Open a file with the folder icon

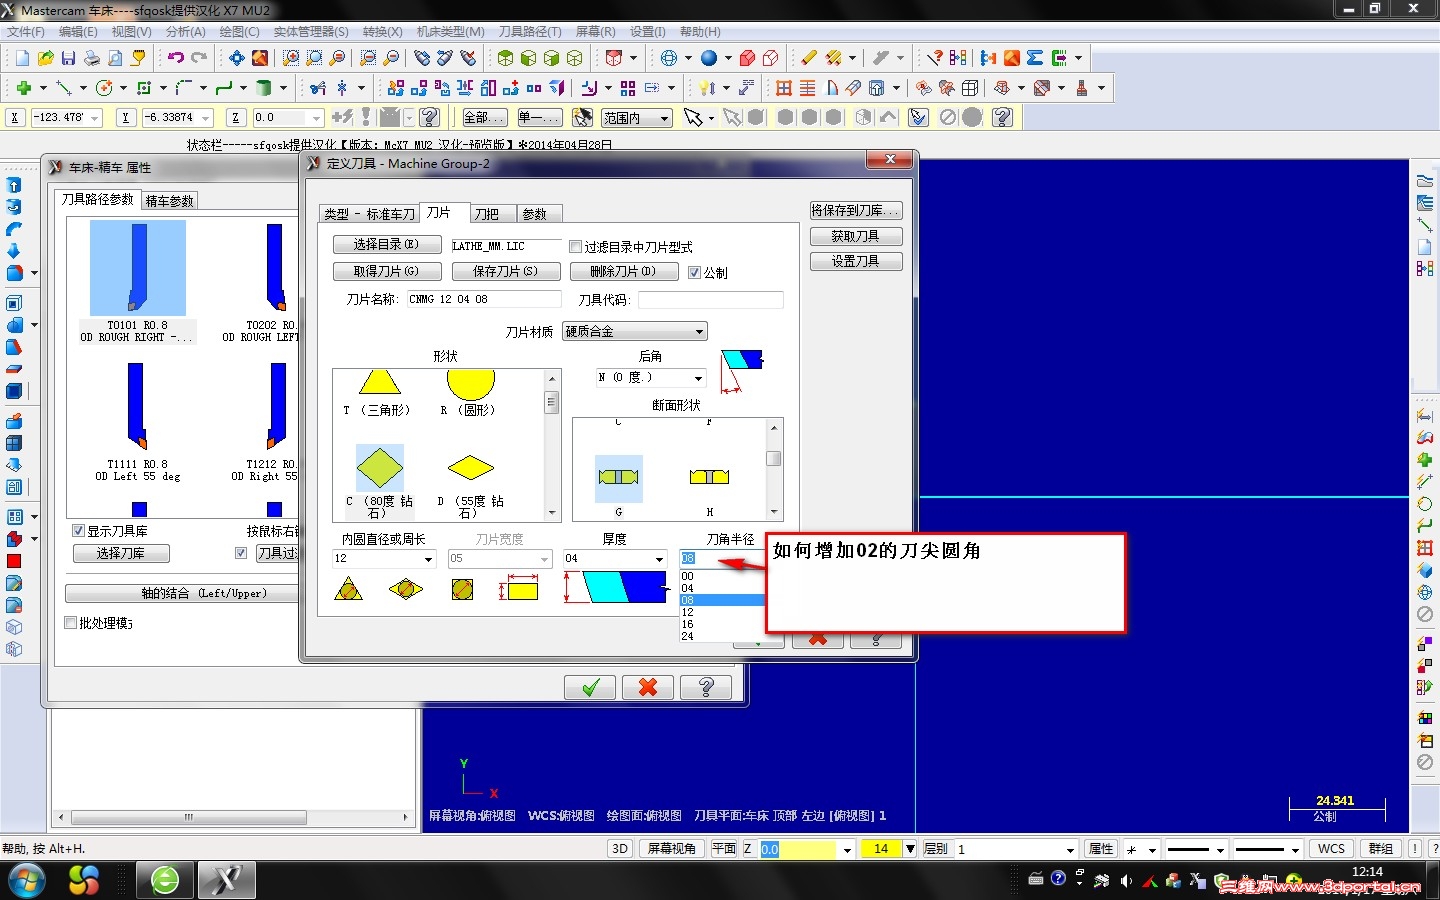pyautogui.click(x=45, y=58)
